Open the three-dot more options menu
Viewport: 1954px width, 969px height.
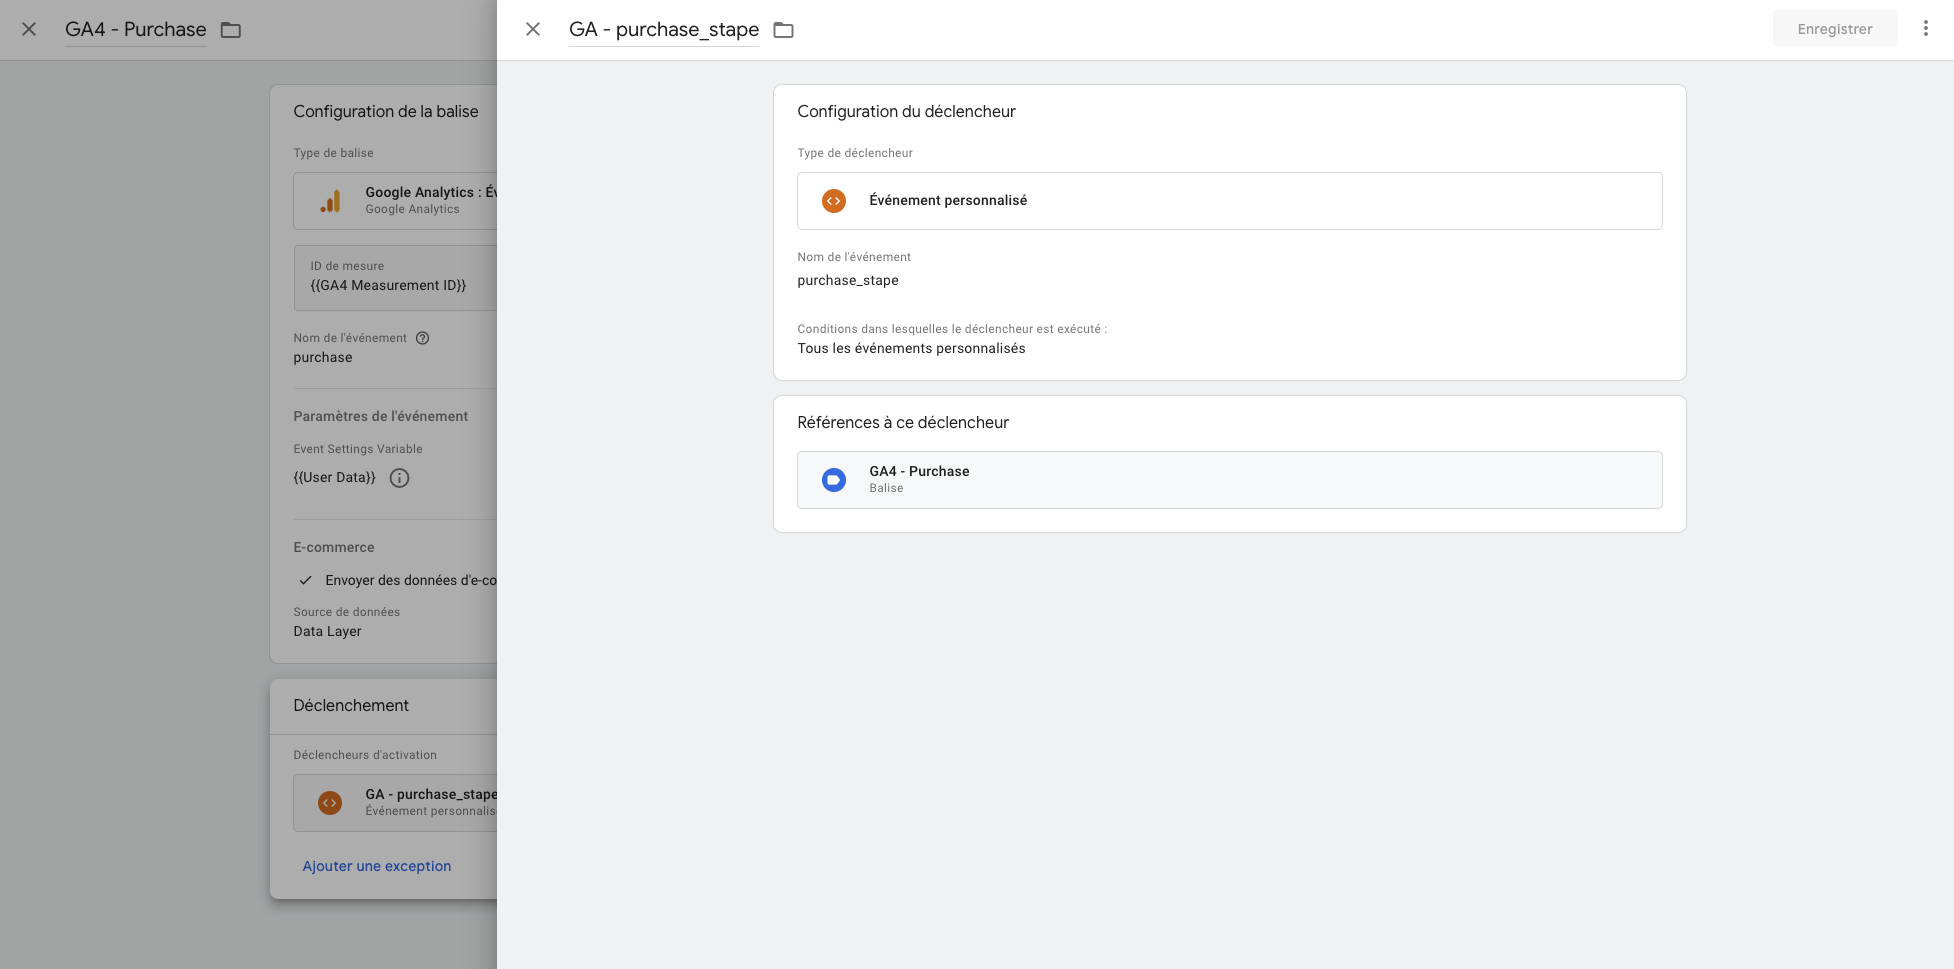coord(1925,28)
